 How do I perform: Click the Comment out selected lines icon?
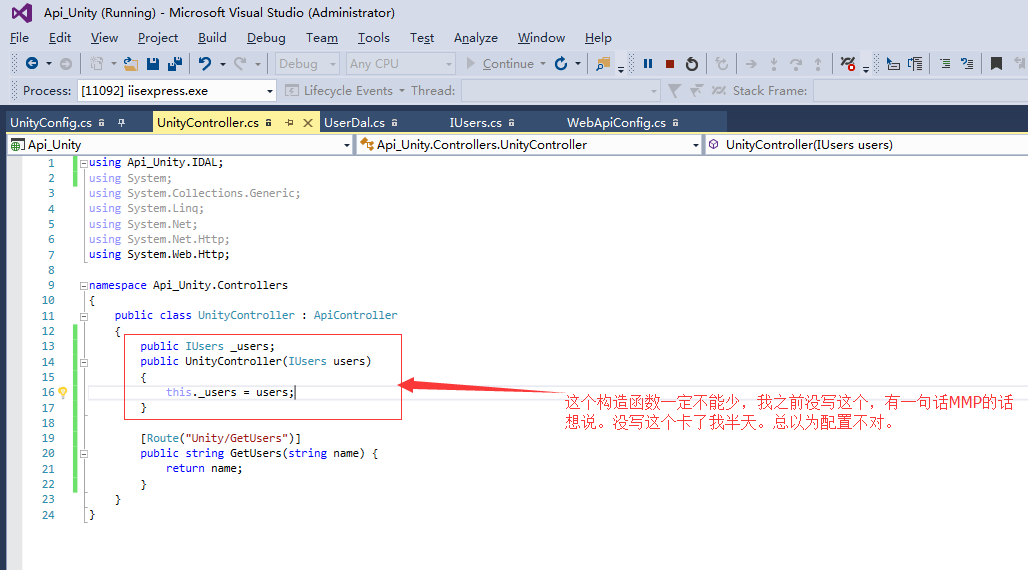point(945,64)
